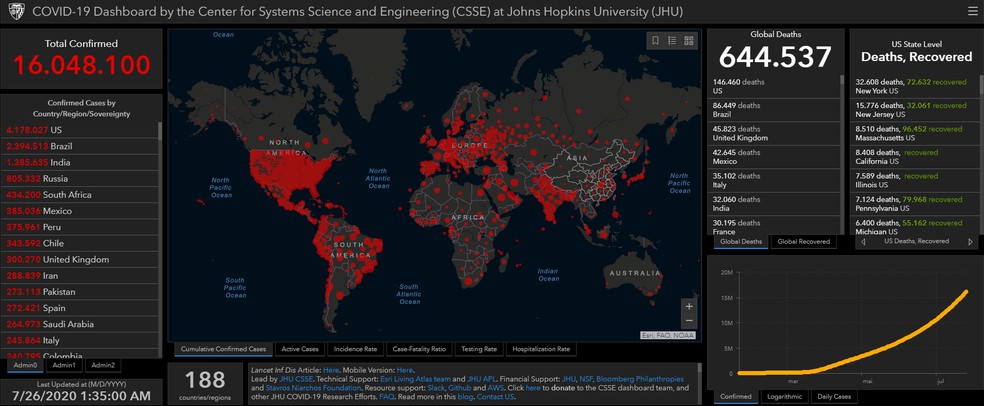
Task: Select Pakistan in confirmed cases list
Action: (x=80, y=292)
